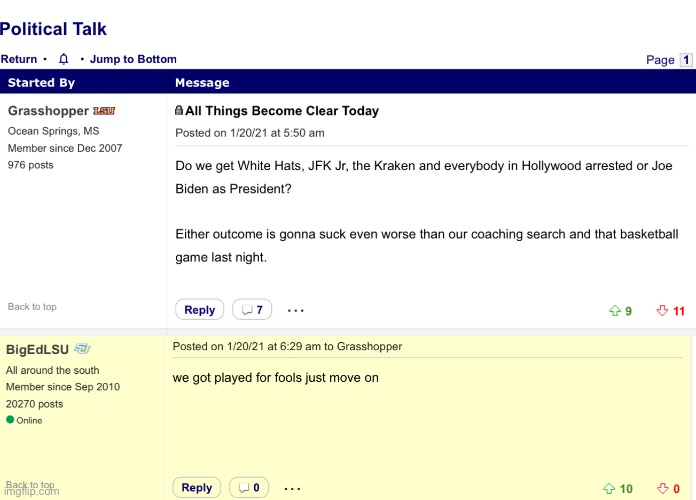Click the Return link
The height and width of the screenshot is (500, 696).
(19, 59)
